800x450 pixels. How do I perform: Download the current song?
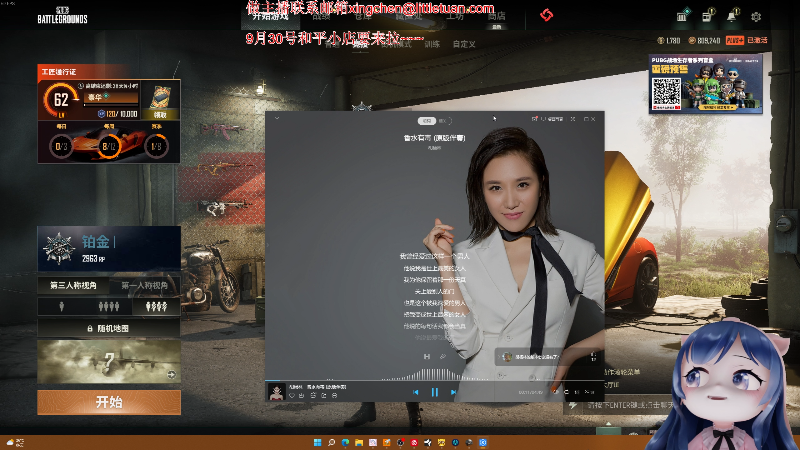(302, 395)
